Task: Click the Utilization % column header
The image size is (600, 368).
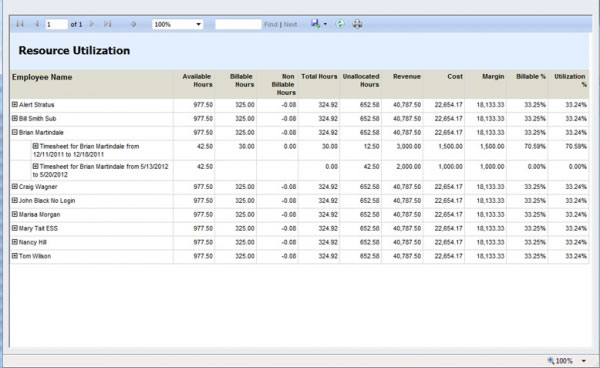Action: click(570, 80)
